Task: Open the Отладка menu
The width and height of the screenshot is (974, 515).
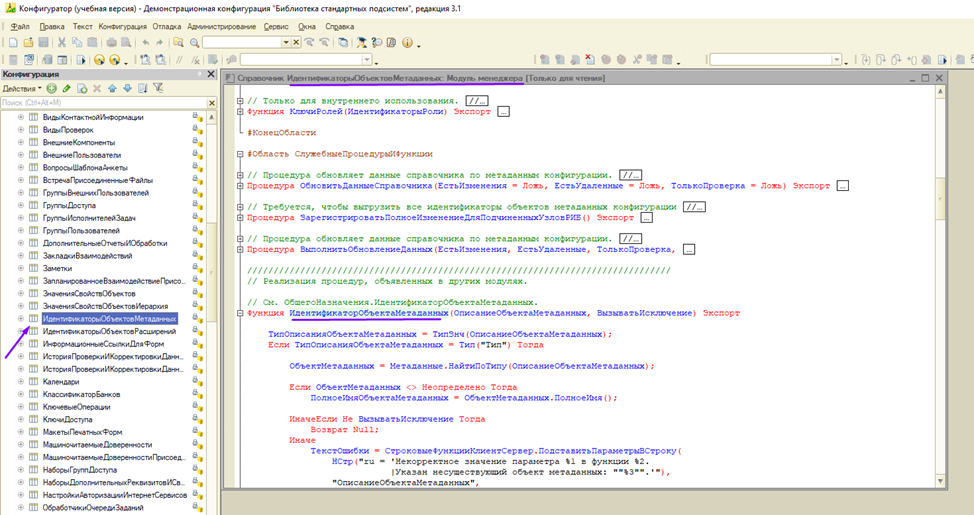Action: (166, 27)
